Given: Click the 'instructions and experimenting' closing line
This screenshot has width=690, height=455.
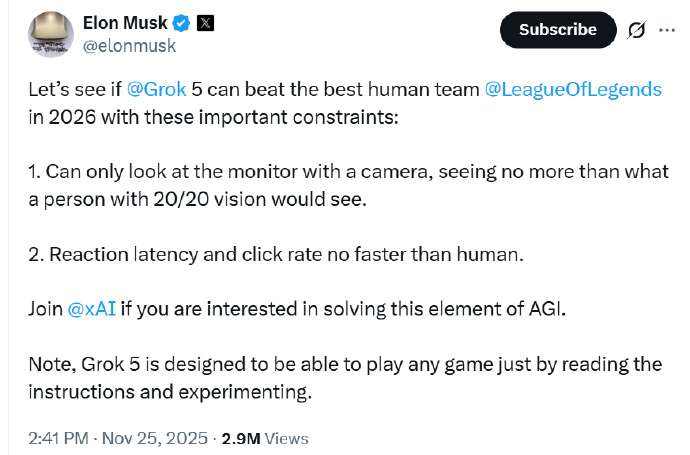Looking at the screenshot, I should pos(170,392).
